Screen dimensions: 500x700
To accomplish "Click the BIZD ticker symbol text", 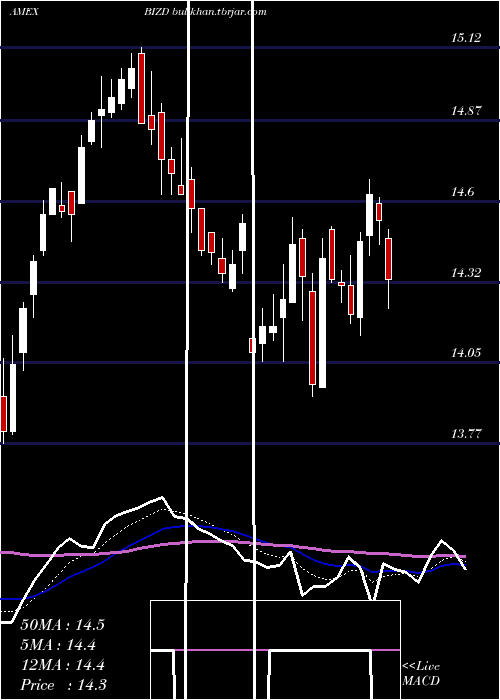I will [156, 12].
